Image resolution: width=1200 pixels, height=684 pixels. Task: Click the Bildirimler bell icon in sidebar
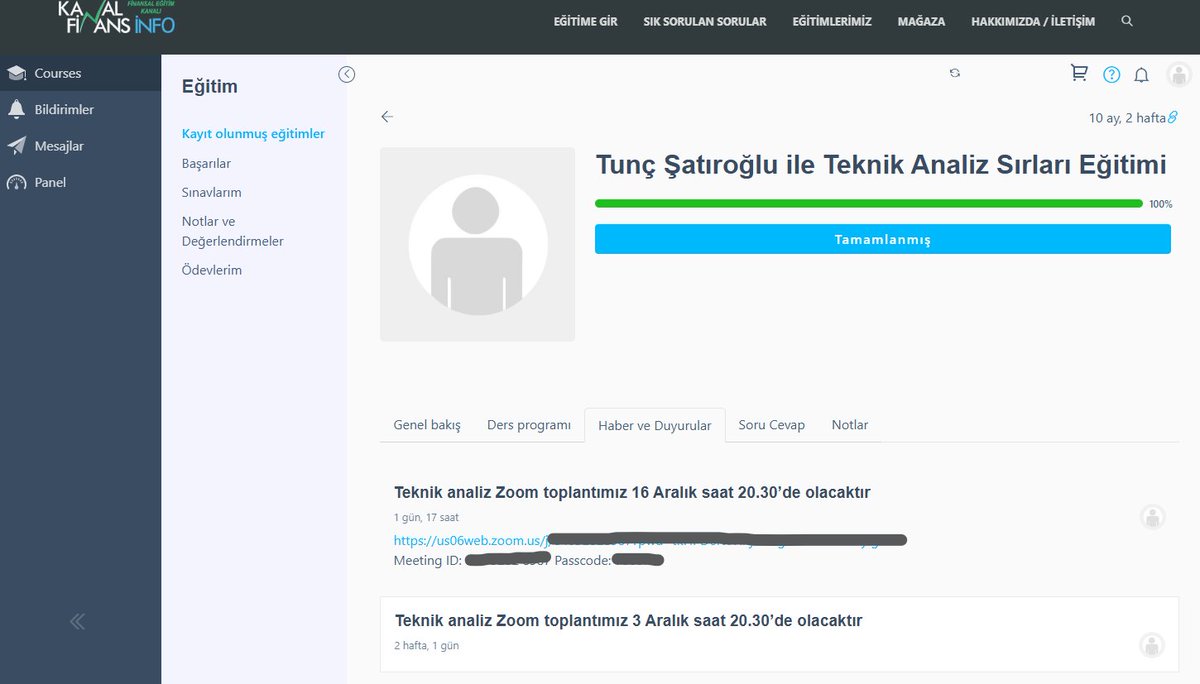click(x=16, y=109)
